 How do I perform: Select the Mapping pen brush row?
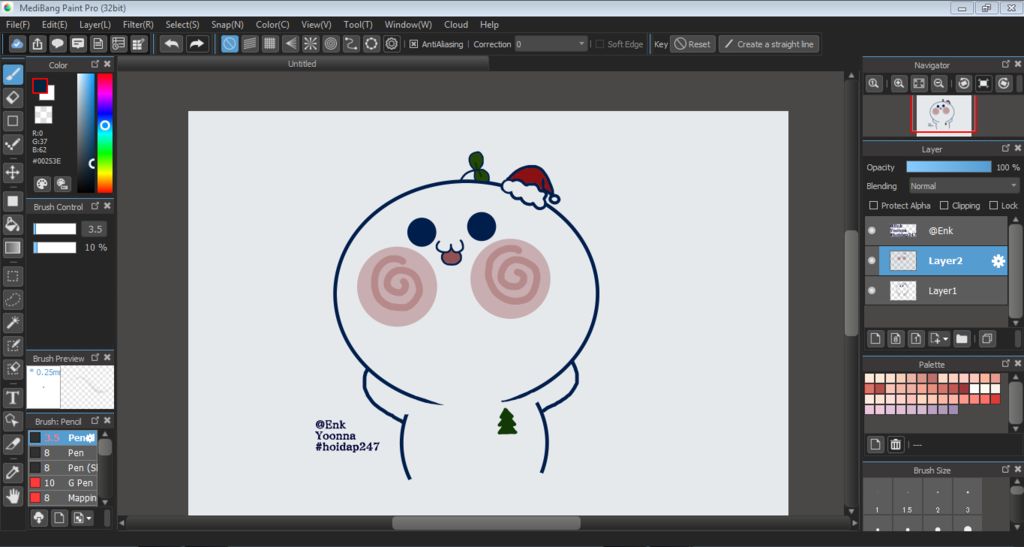[x=63, y=498]
